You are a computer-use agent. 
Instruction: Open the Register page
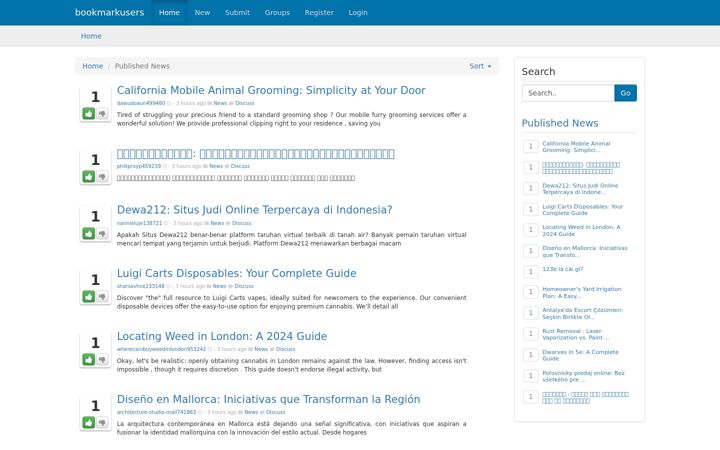pyautogui.click(x=319, y=12)
